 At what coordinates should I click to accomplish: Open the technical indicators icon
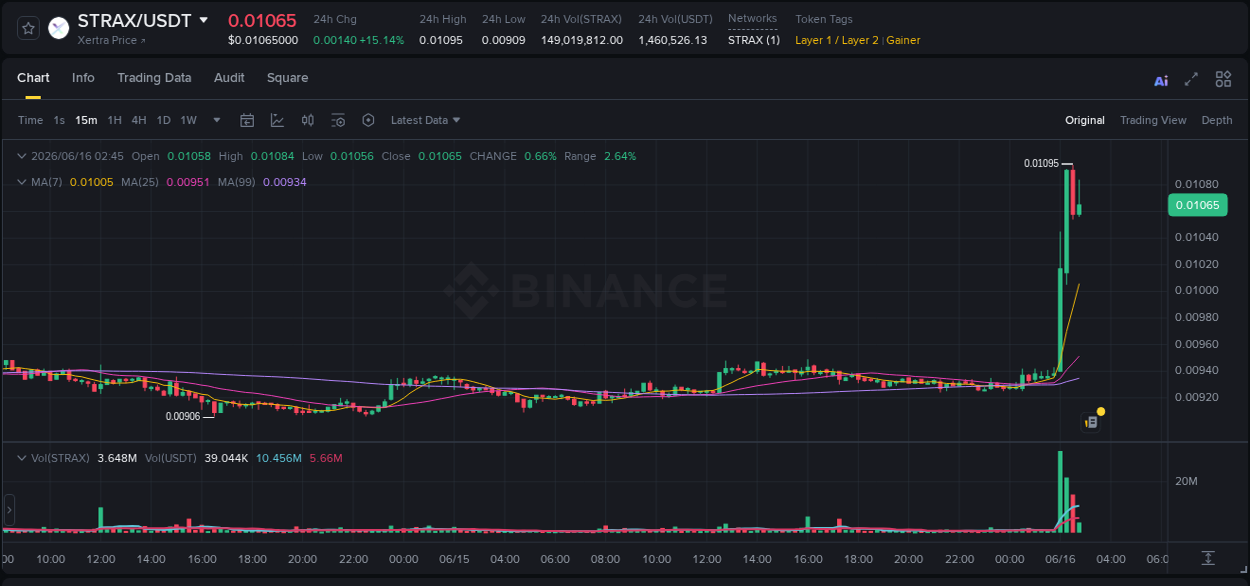(277, 120)
